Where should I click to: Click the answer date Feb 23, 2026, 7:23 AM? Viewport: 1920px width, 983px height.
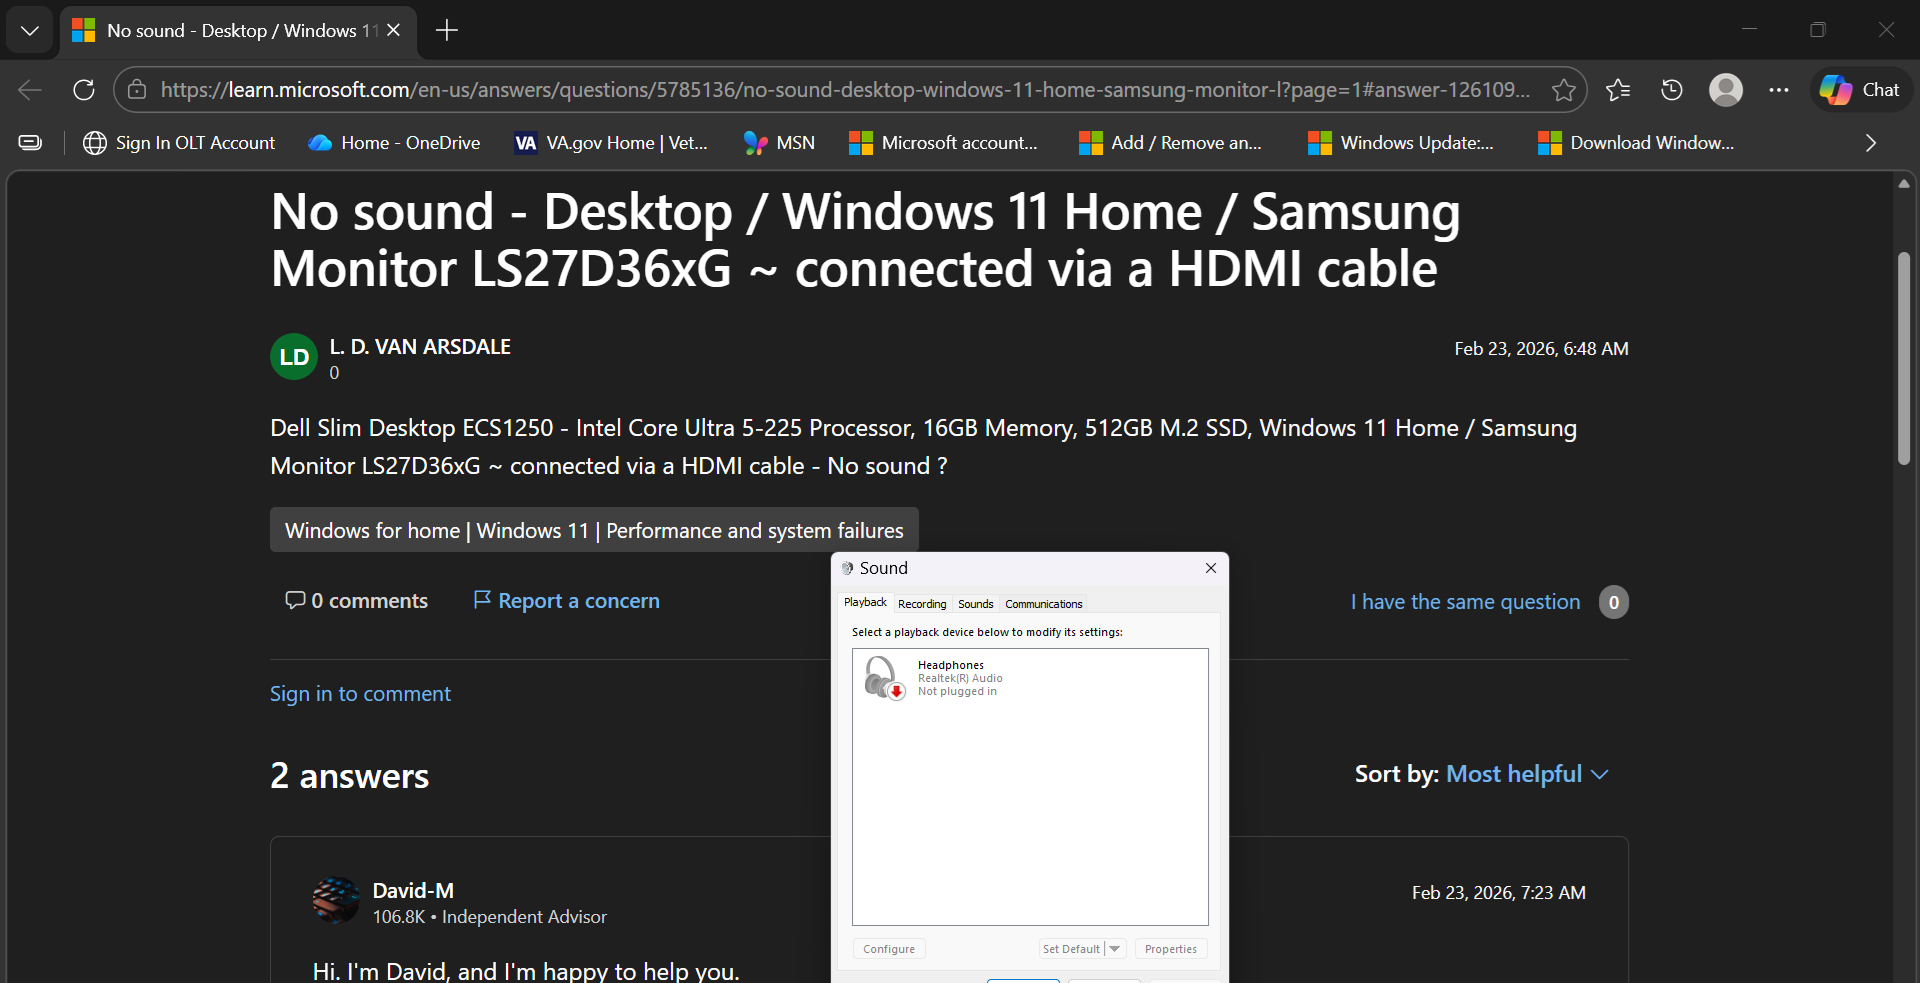click(x=1498, y=893)
